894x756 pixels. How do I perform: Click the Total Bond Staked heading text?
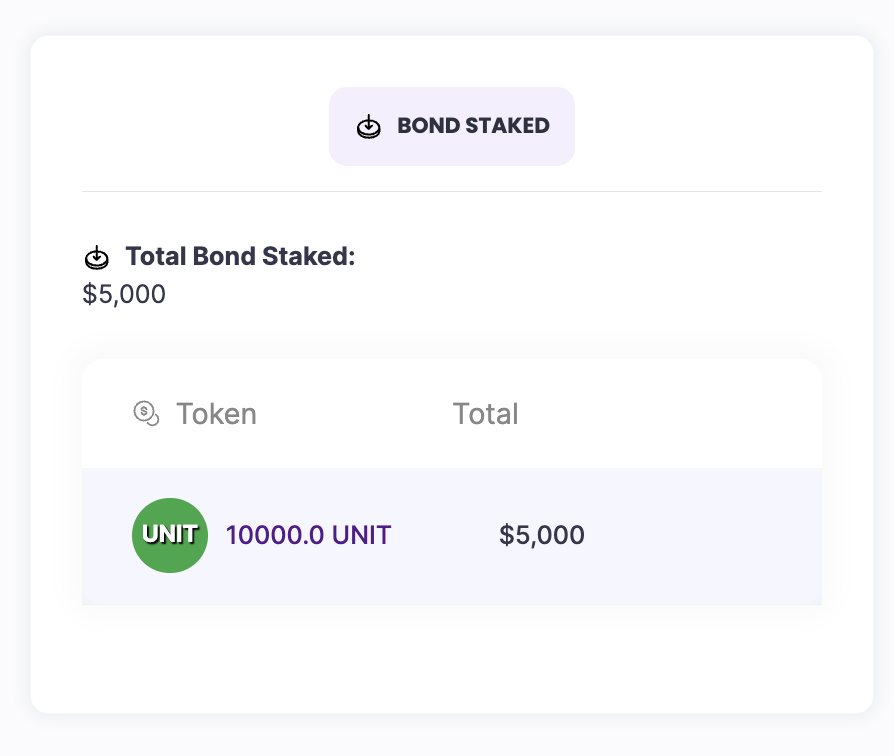(240, 257)
